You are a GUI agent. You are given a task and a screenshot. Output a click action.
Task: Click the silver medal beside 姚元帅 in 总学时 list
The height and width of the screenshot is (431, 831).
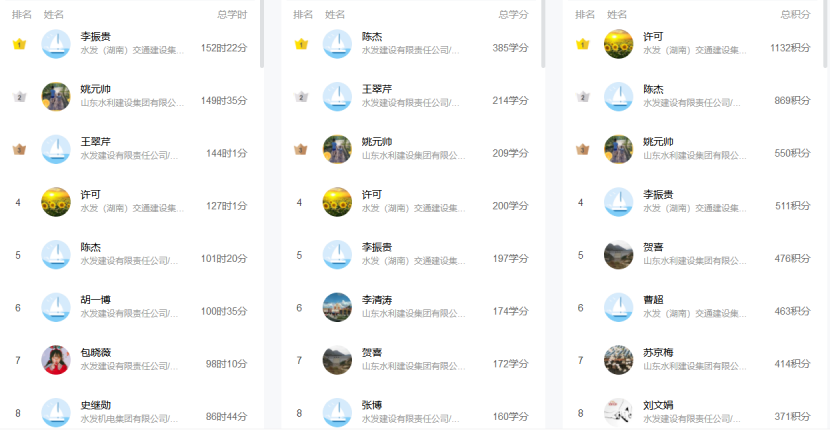click(x=18, y=97)
